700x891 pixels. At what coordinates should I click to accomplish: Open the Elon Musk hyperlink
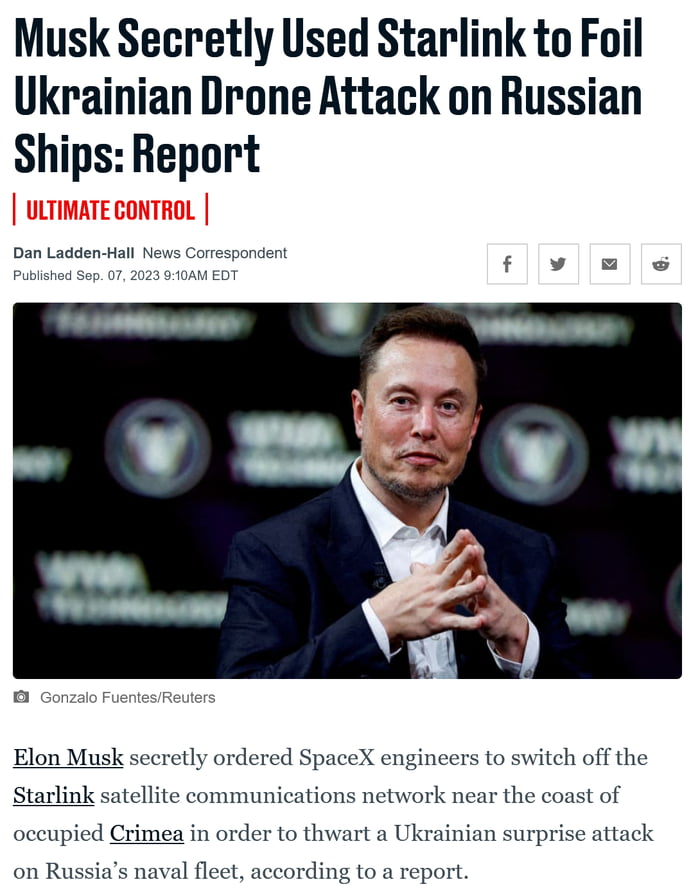point(68,757)
